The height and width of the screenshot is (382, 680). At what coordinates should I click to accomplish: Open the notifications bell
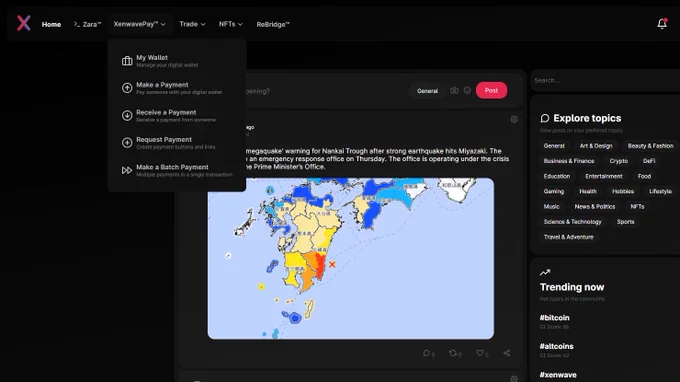point(662,23)
